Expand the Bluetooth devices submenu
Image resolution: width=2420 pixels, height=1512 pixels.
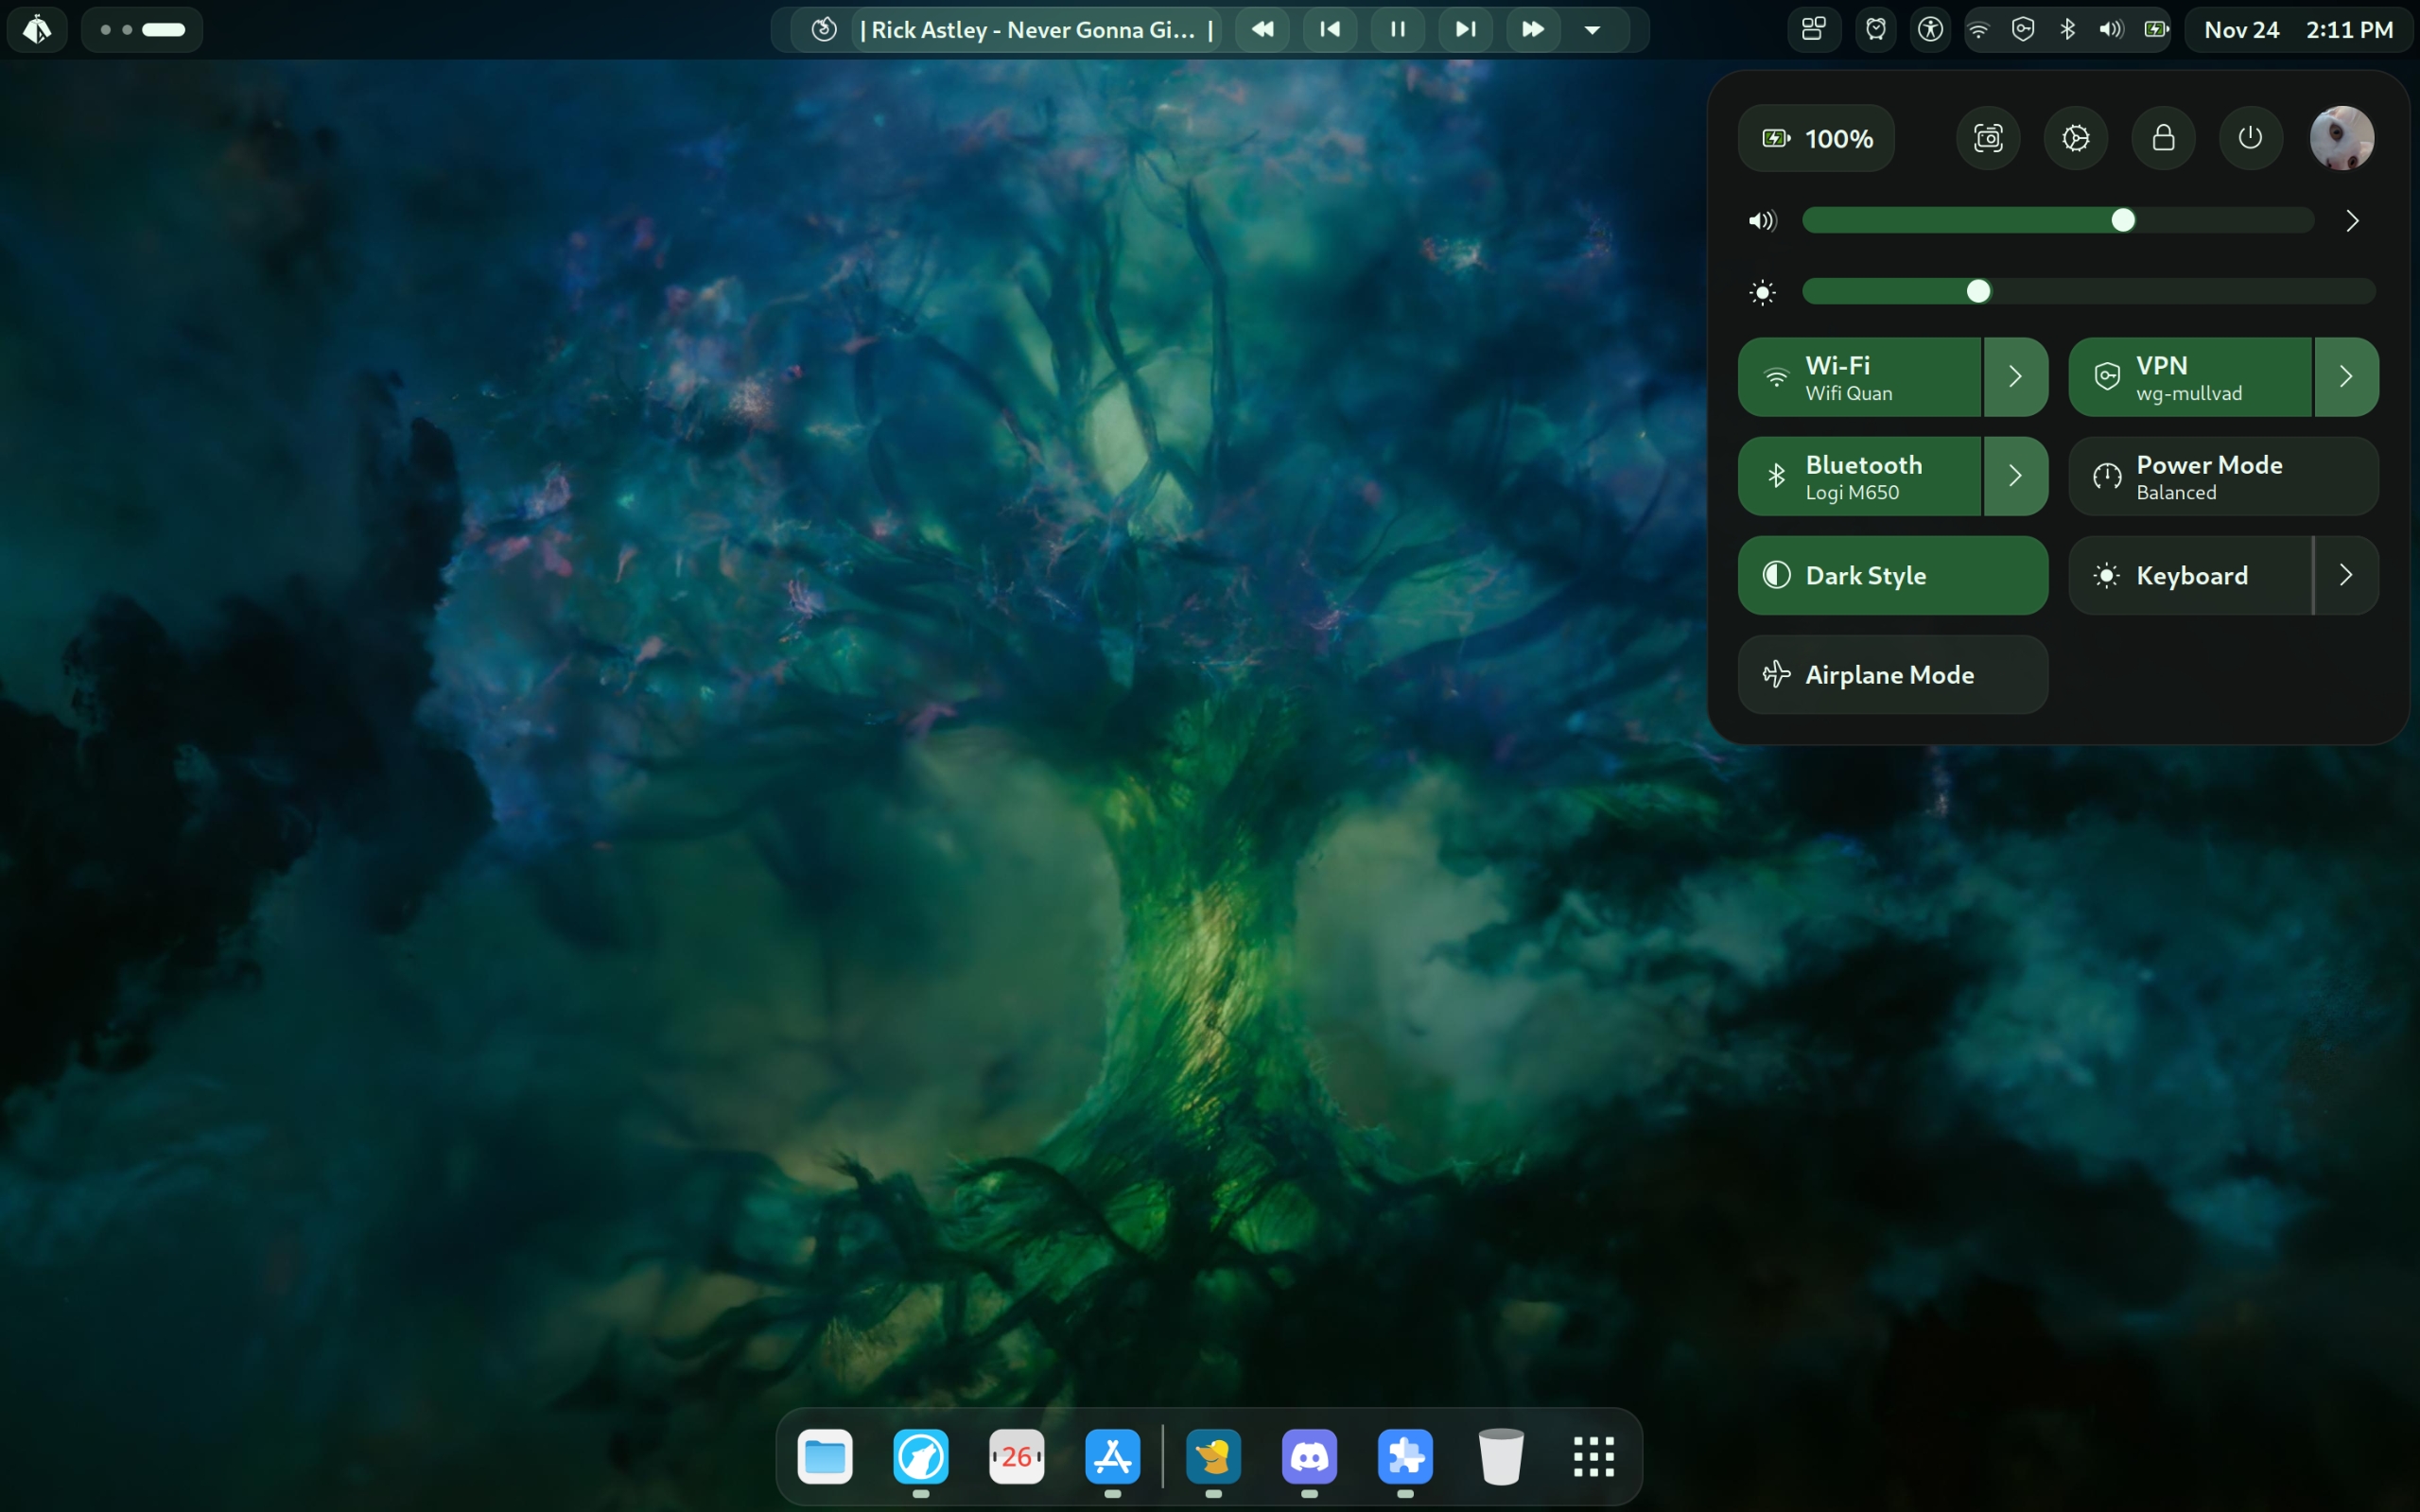tap(2015, 476)
